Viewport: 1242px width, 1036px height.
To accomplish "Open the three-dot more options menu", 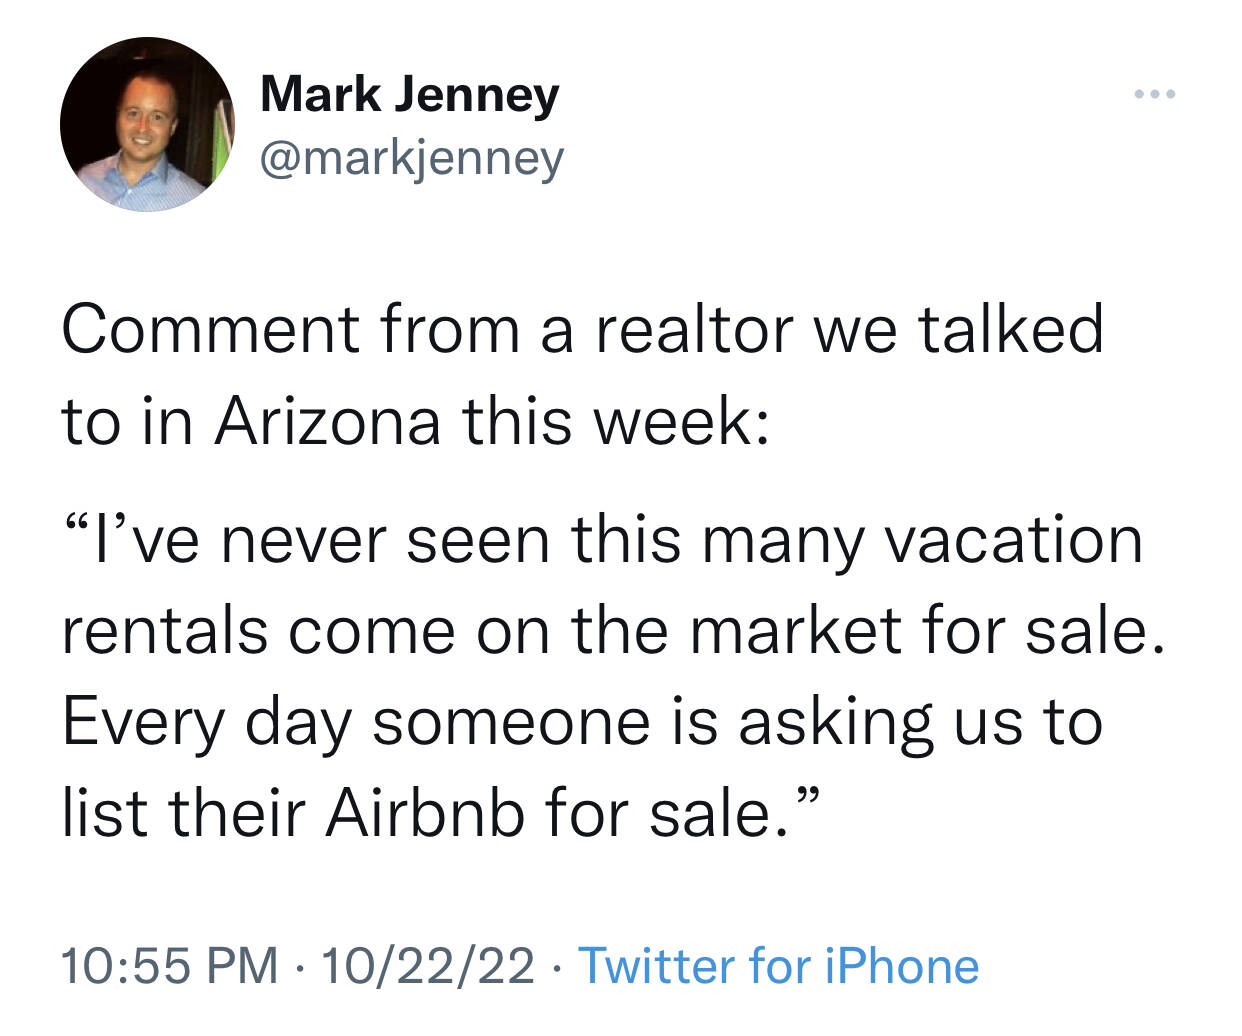I will [1155, 95].
